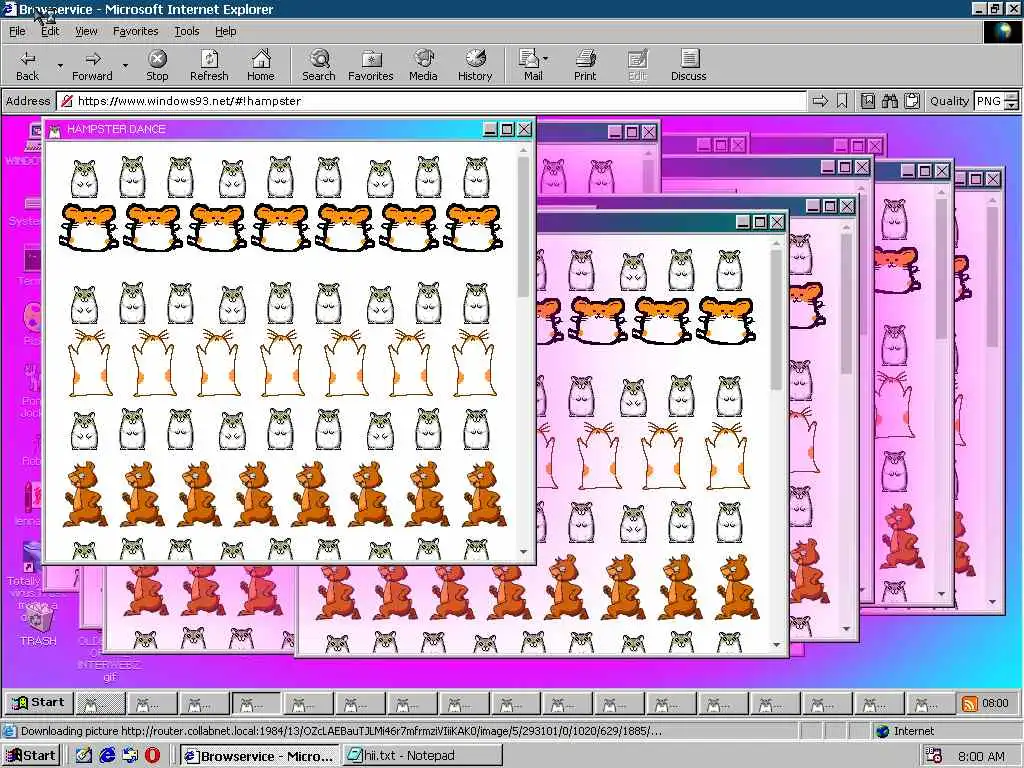Click the Windows93 Start button
Screen dimensions: 1024x768
tap(39, 703)
